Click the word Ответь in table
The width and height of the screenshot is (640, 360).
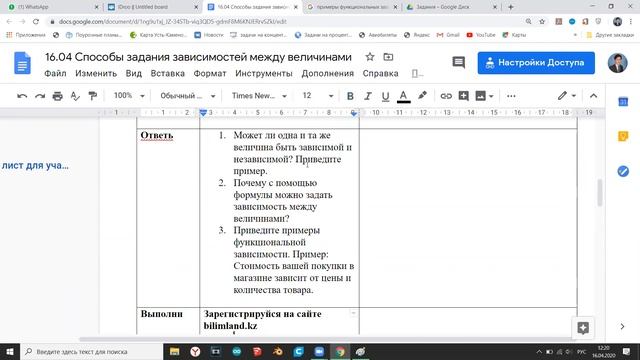tap(157, 135)
